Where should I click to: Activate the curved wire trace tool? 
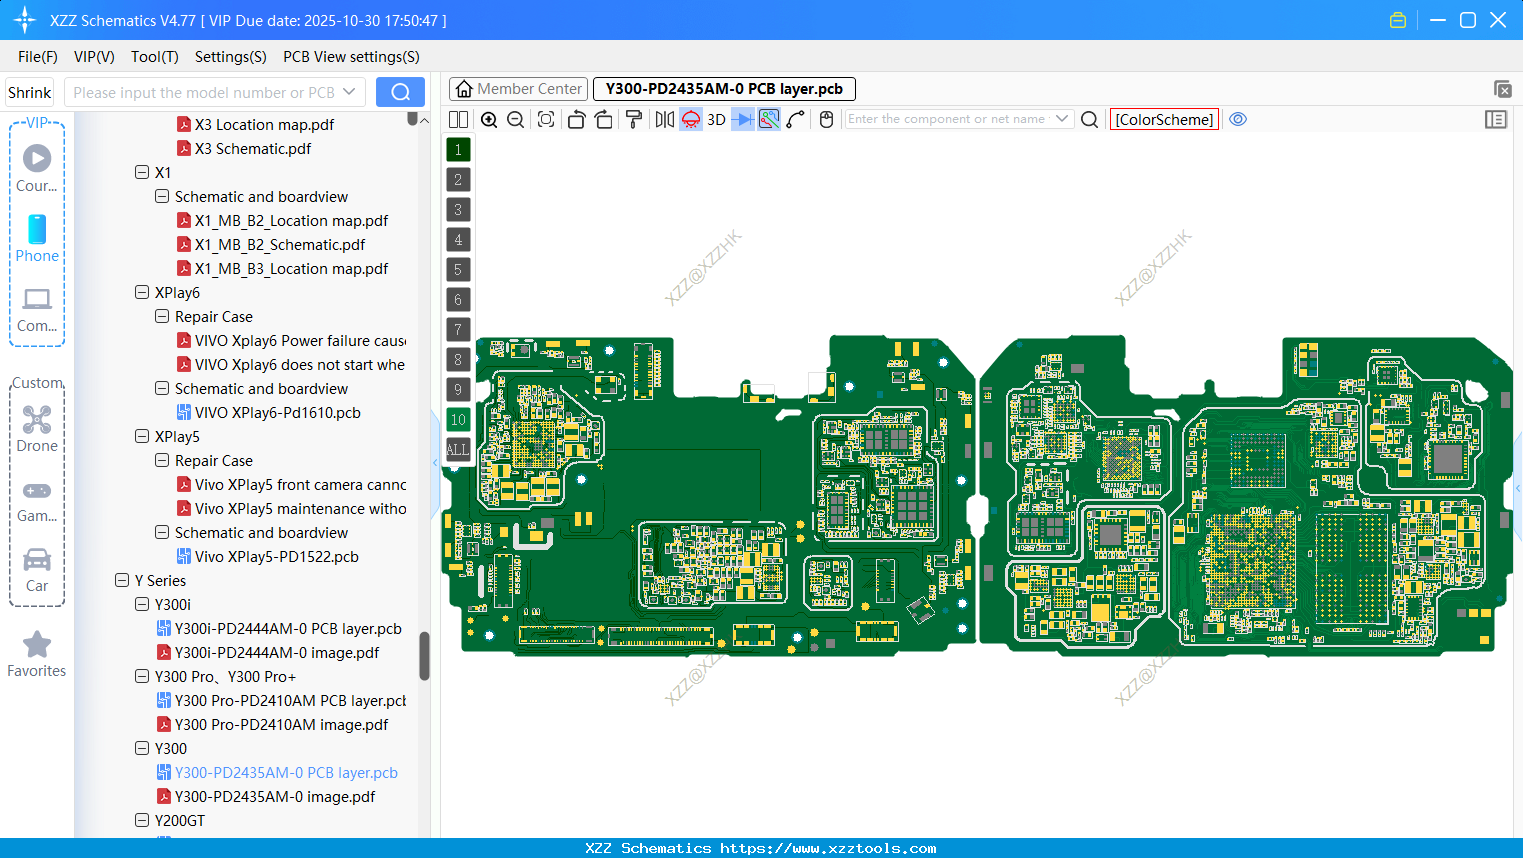(x=797, y=119)
